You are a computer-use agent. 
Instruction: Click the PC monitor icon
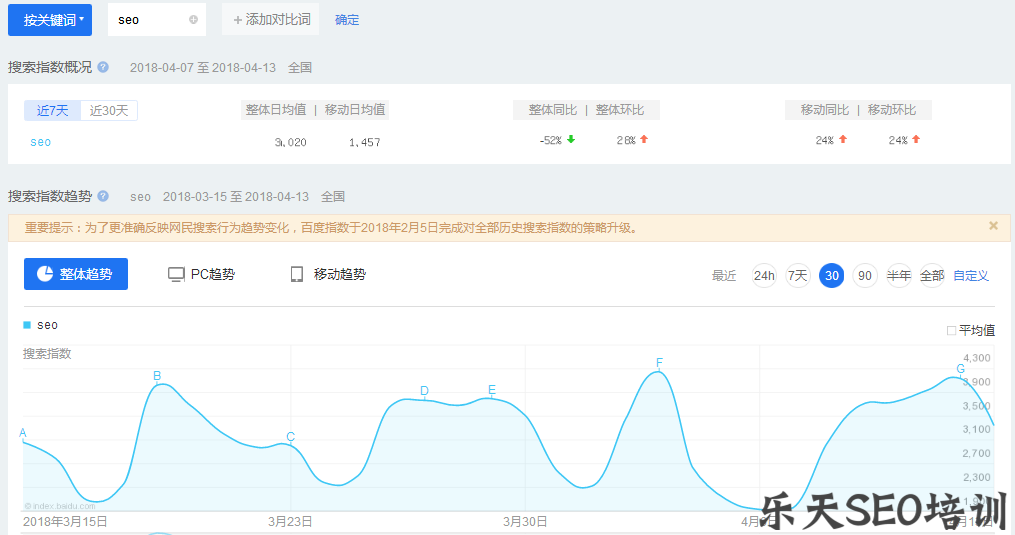(x=176, y=275)
